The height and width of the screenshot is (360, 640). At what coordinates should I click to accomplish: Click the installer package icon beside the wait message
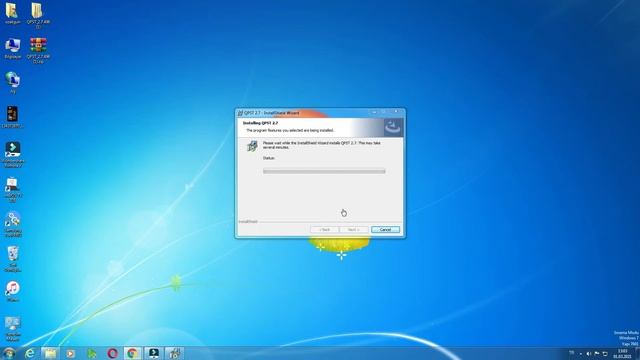pyautogui.click(x=253, y=146)
